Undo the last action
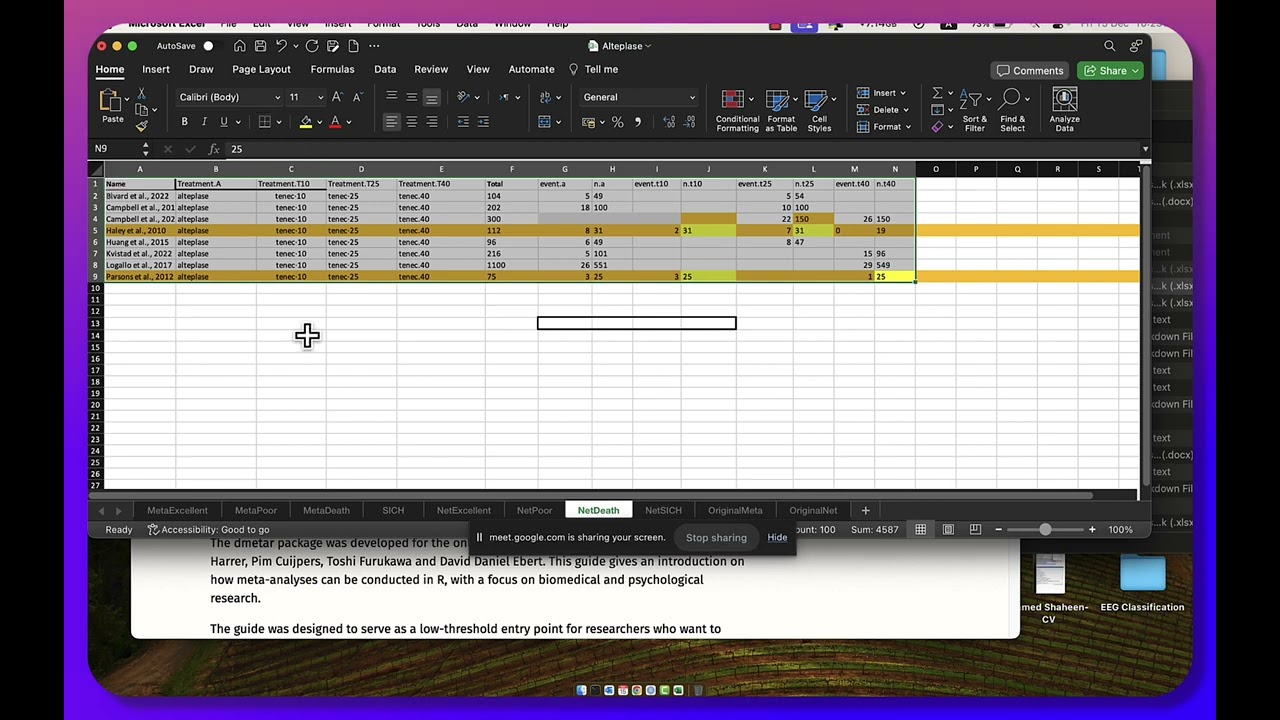The image size is (1280, 720). 281,46
